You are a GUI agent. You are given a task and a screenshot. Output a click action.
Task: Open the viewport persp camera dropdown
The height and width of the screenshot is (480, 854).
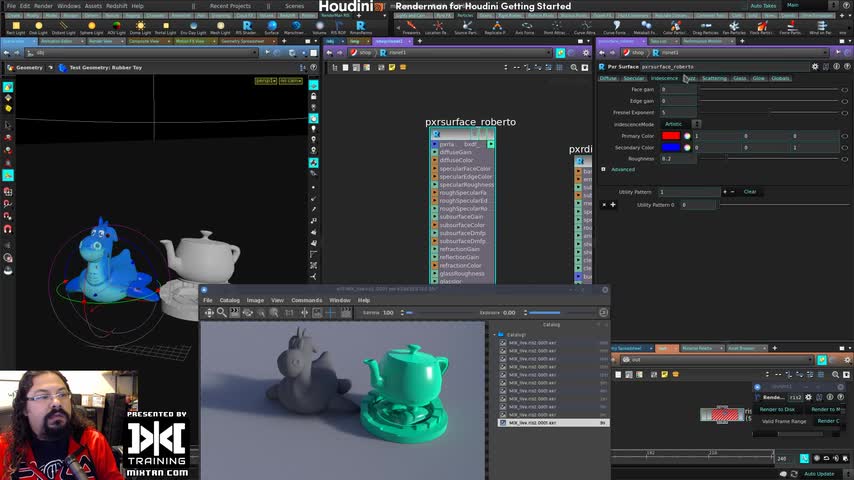(x=265, y=81)
